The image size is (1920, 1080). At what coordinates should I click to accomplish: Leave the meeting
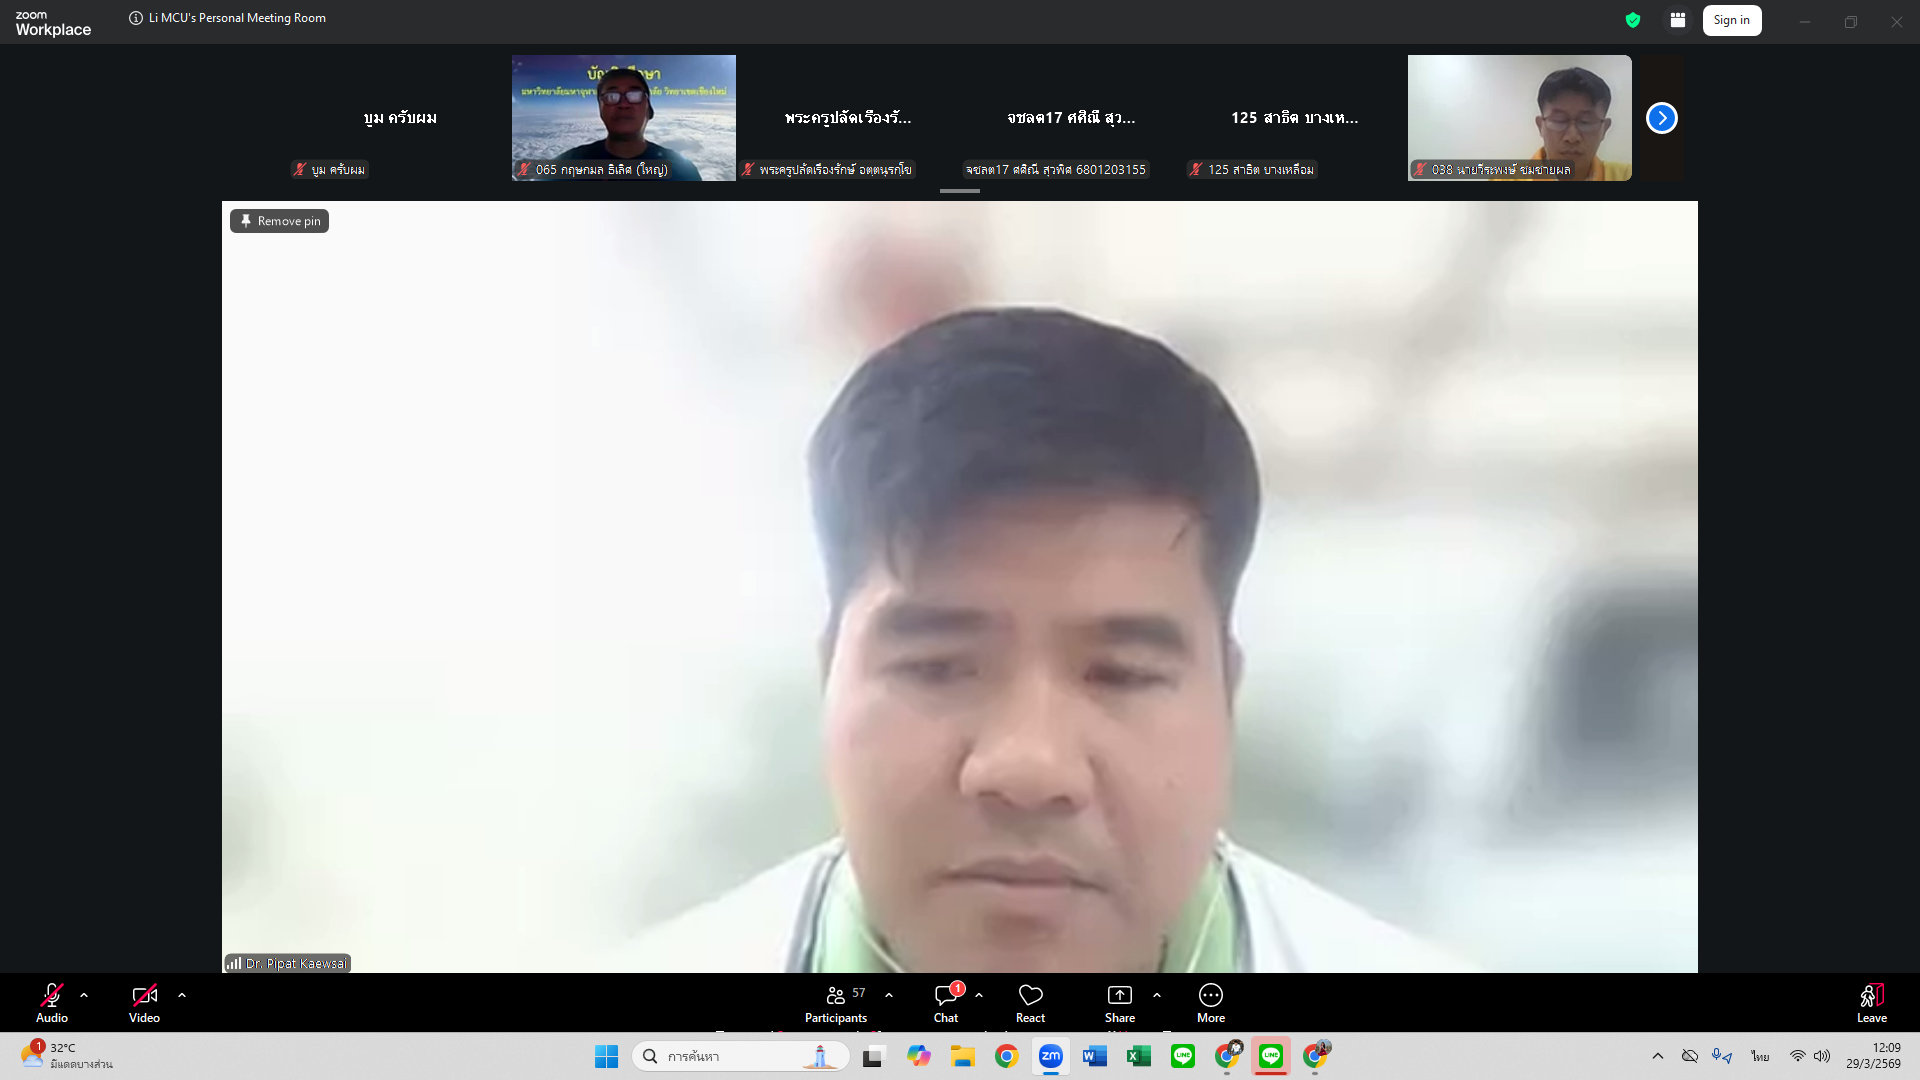(1871, 1002)
